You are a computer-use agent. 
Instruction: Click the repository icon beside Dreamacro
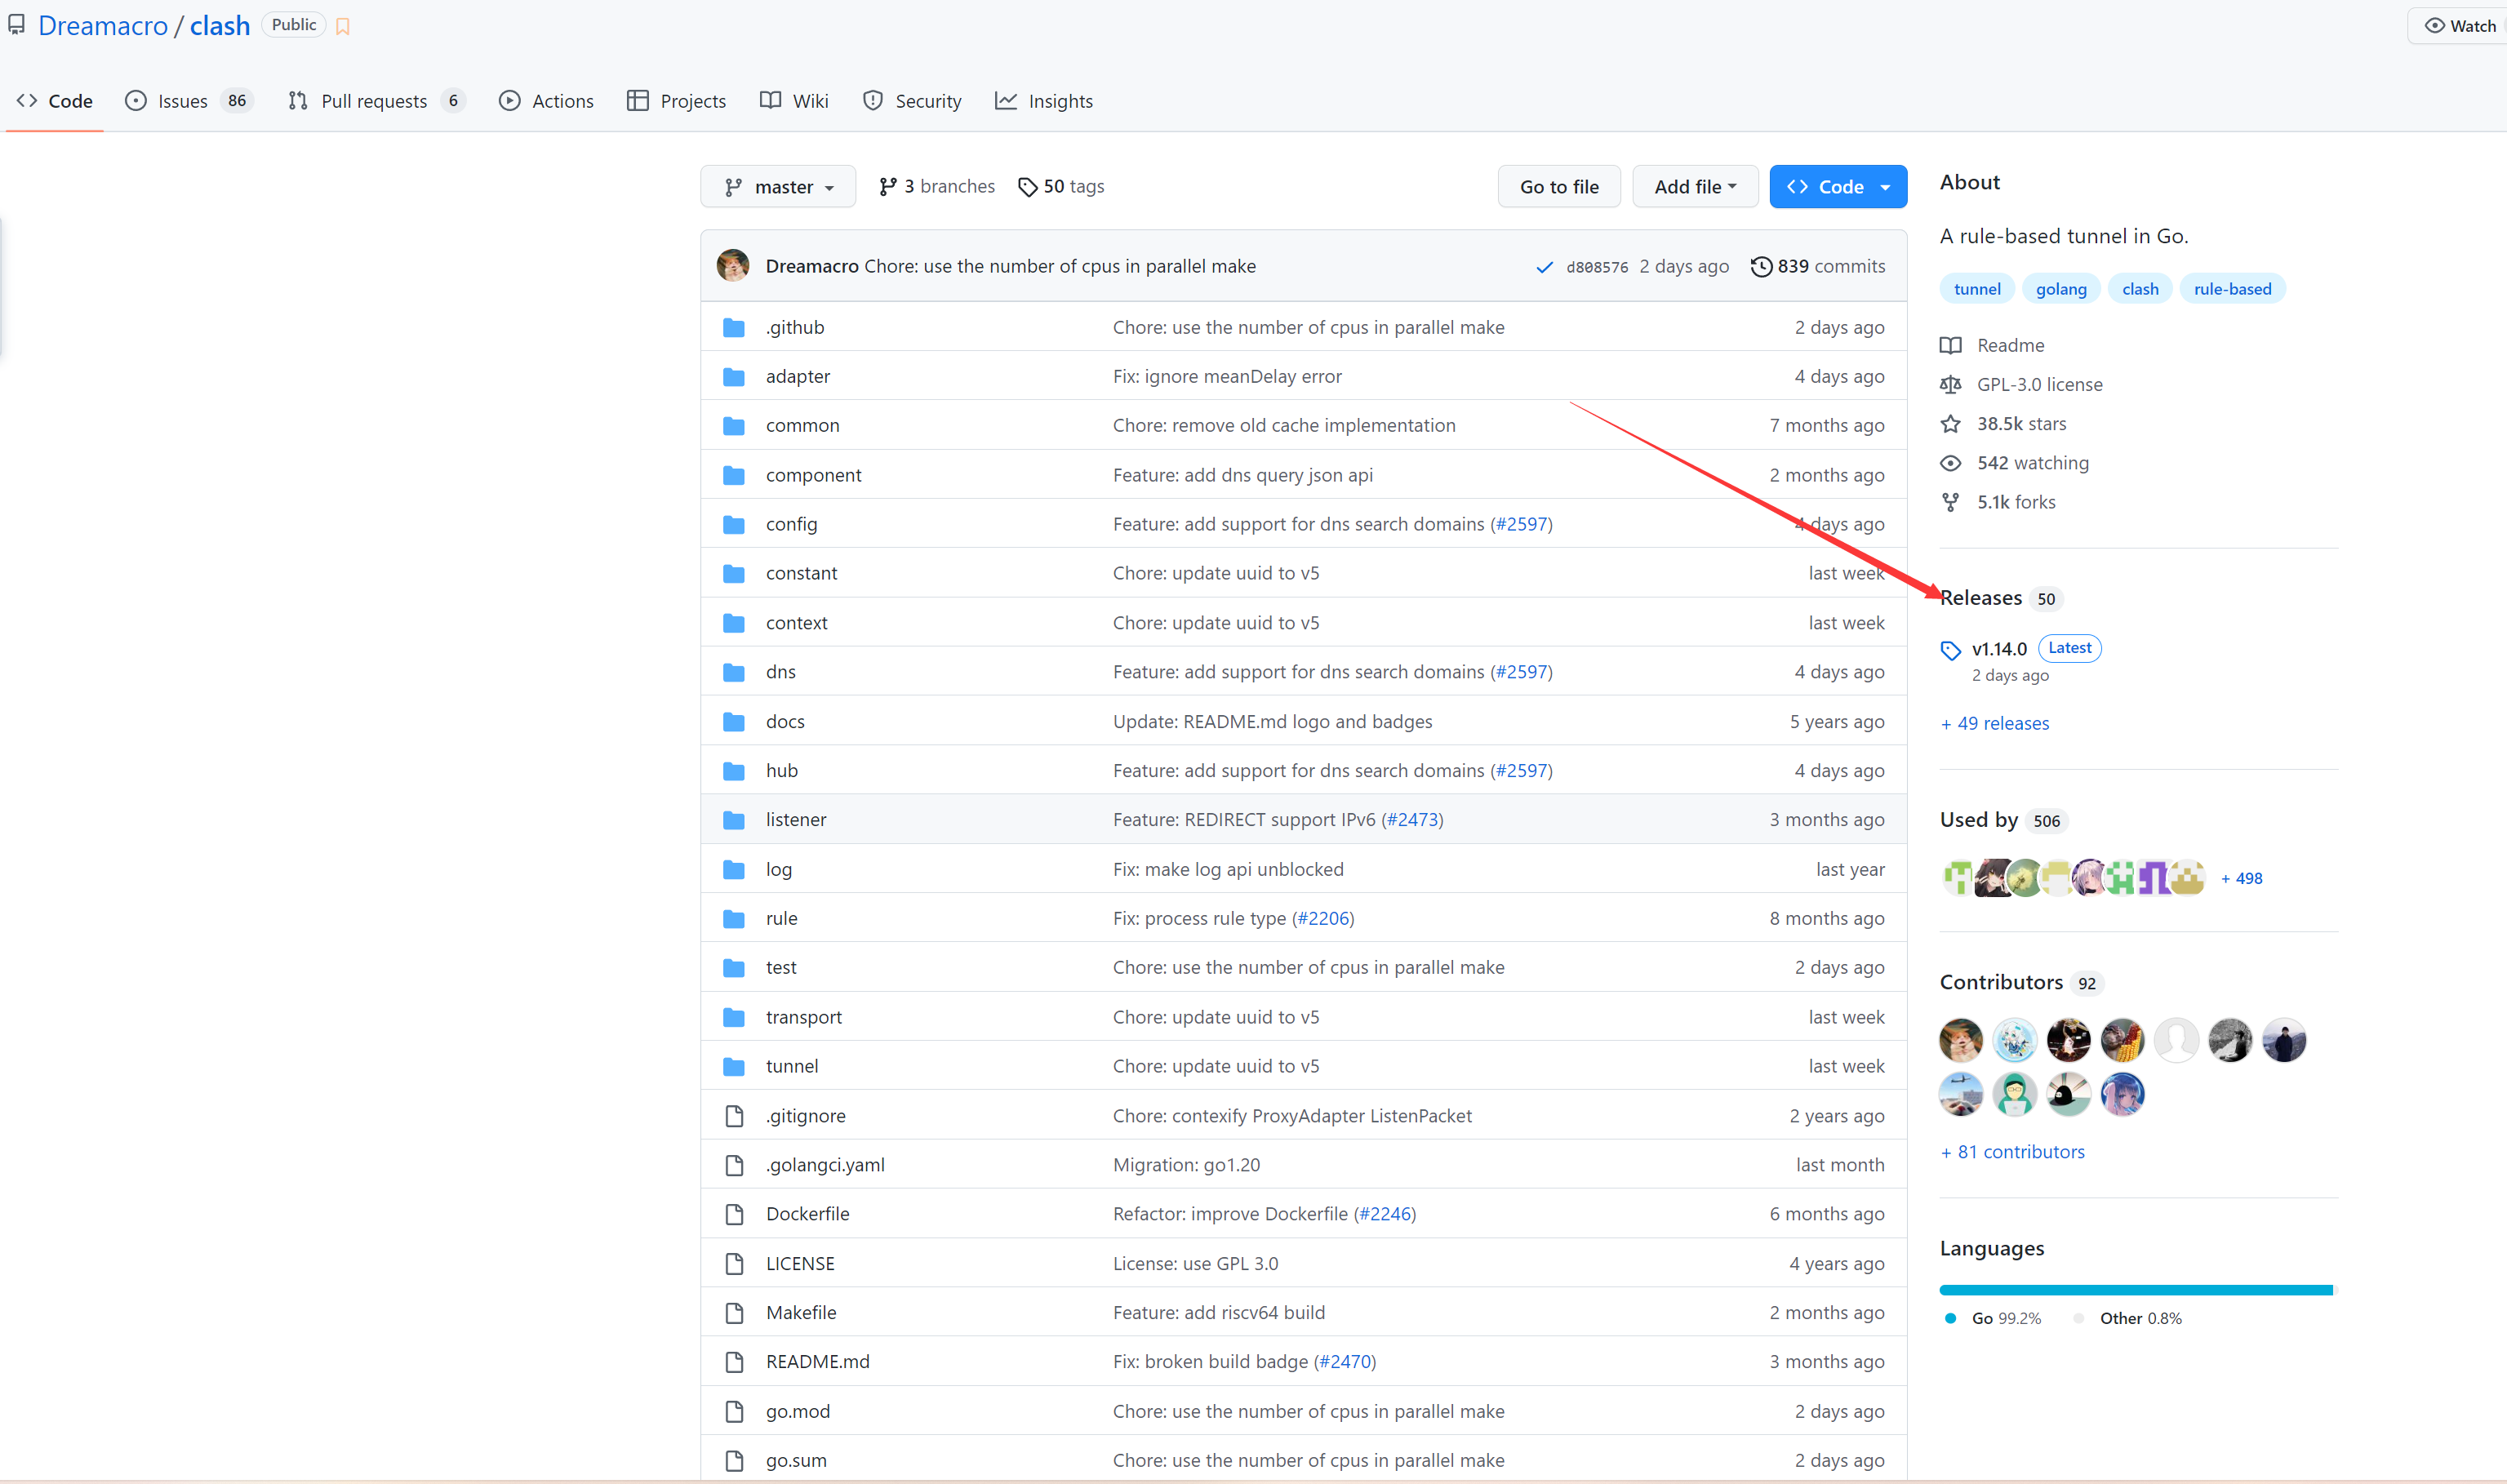coord(16,25)
